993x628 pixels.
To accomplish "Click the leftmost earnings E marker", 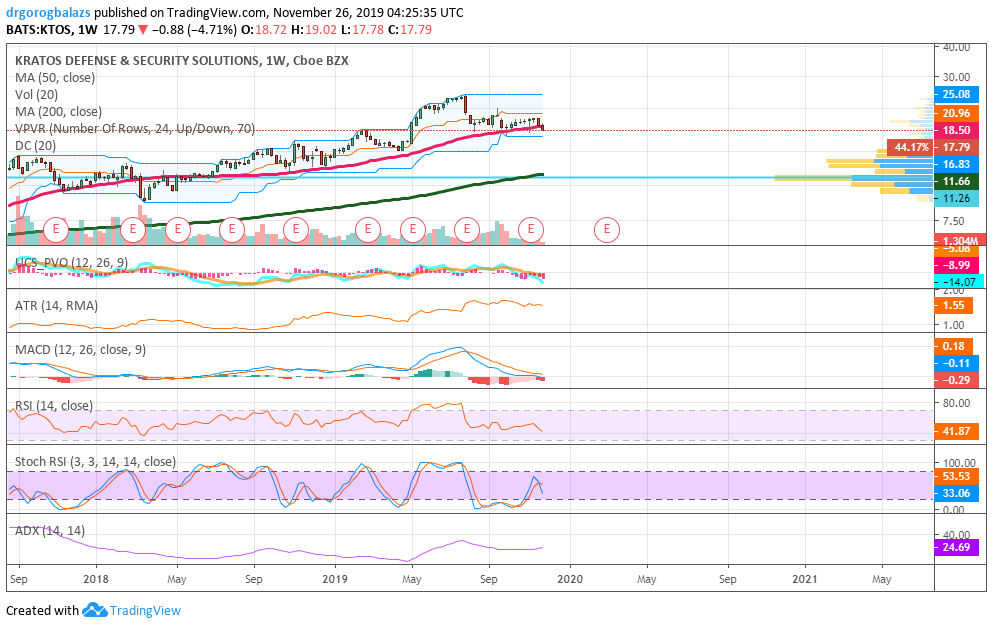I will (56, 229).
